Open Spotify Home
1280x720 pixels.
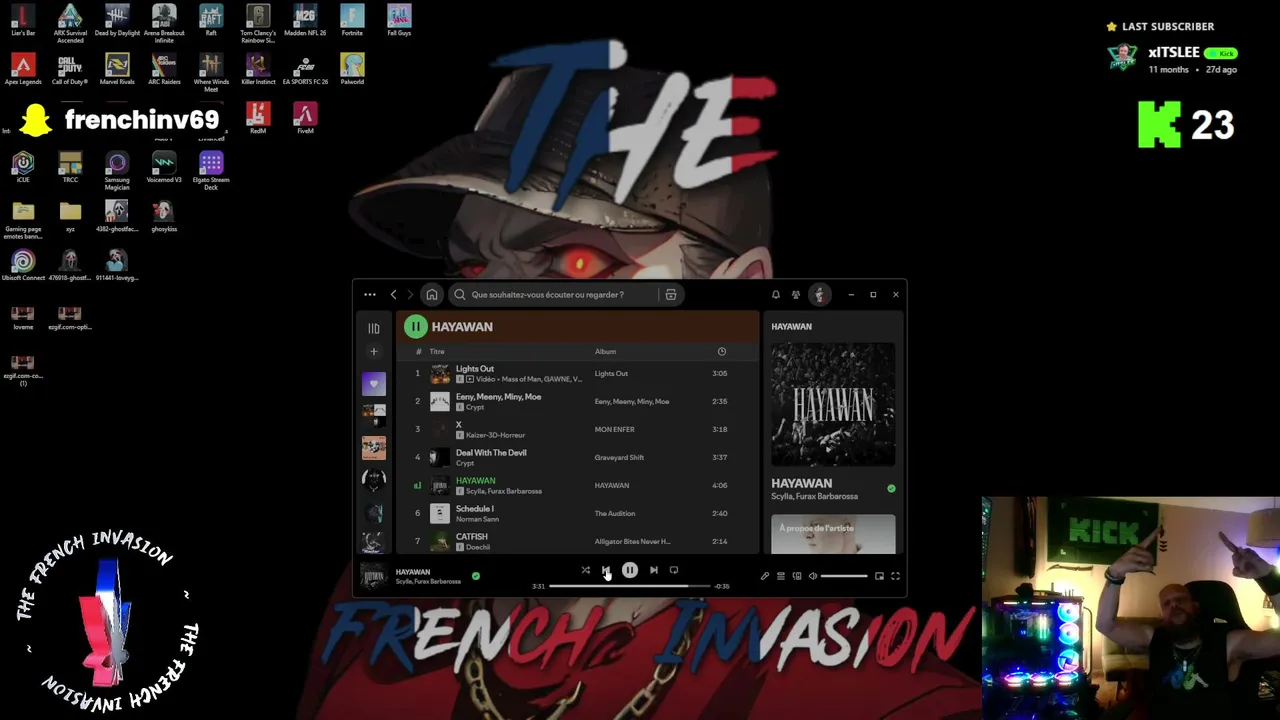click(x=432, y=295)
